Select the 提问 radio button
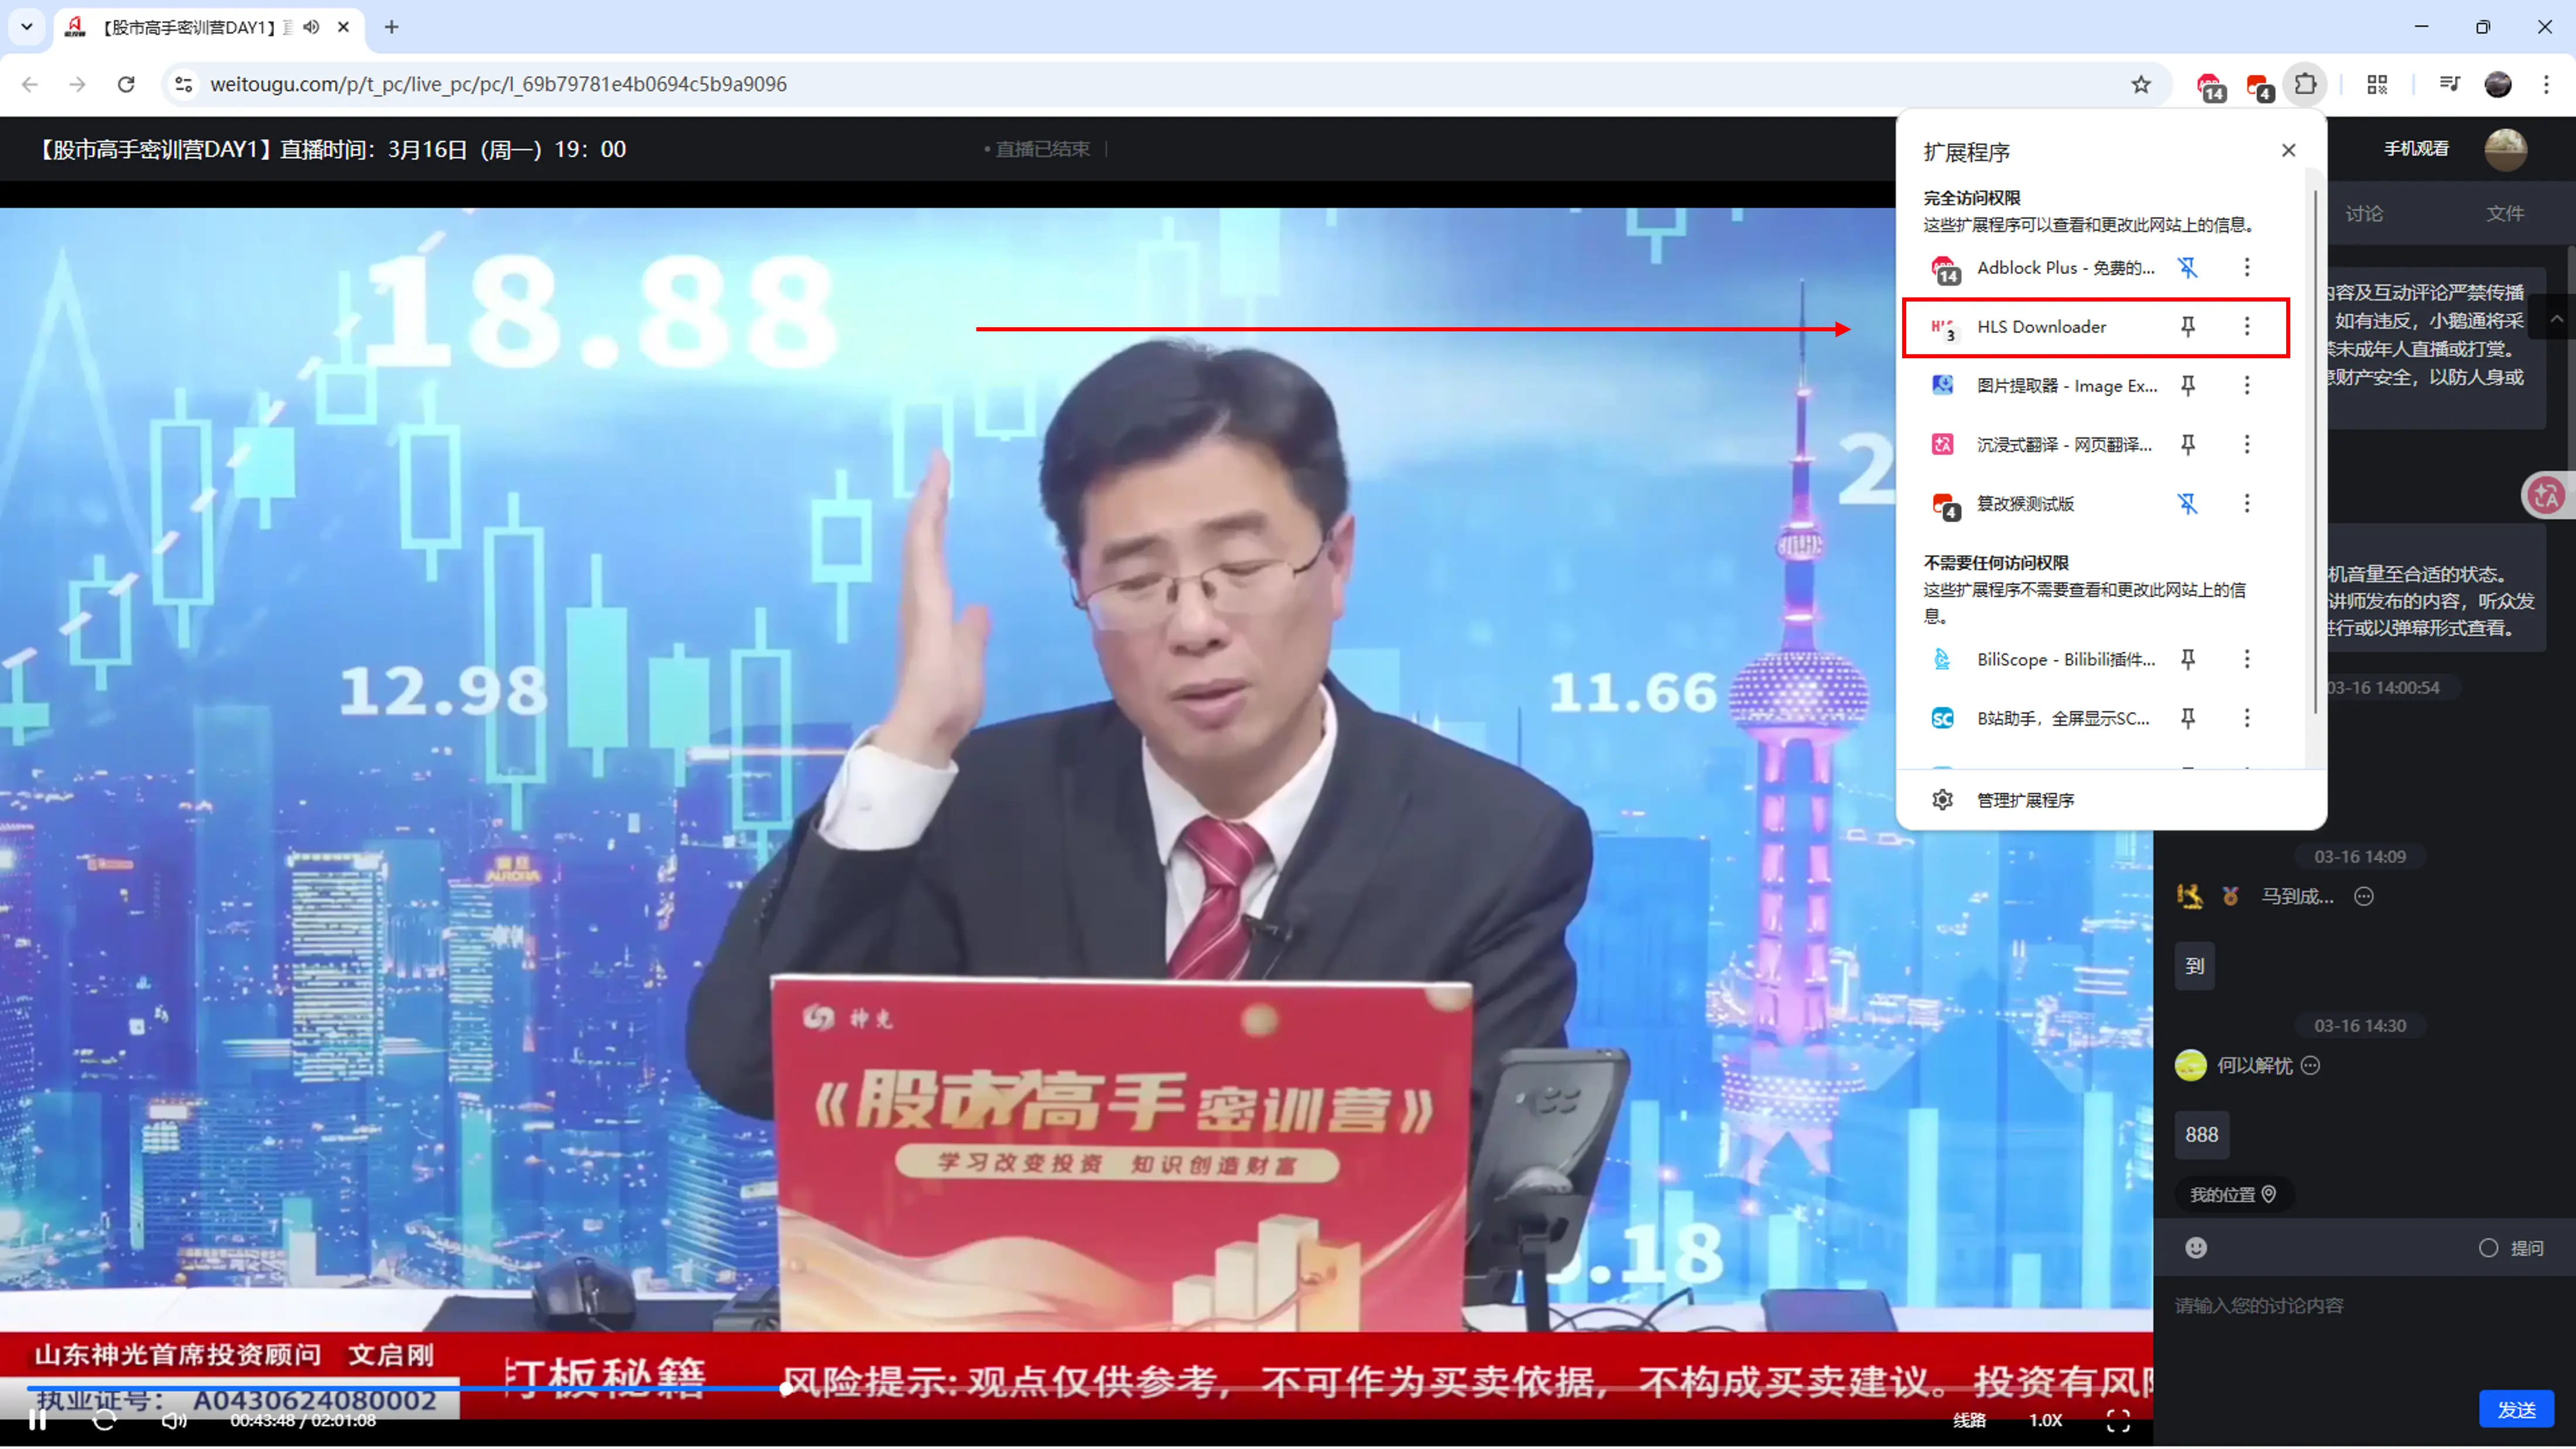The width and height of the screenshot is (2576, 1449). [2488, 1248]
